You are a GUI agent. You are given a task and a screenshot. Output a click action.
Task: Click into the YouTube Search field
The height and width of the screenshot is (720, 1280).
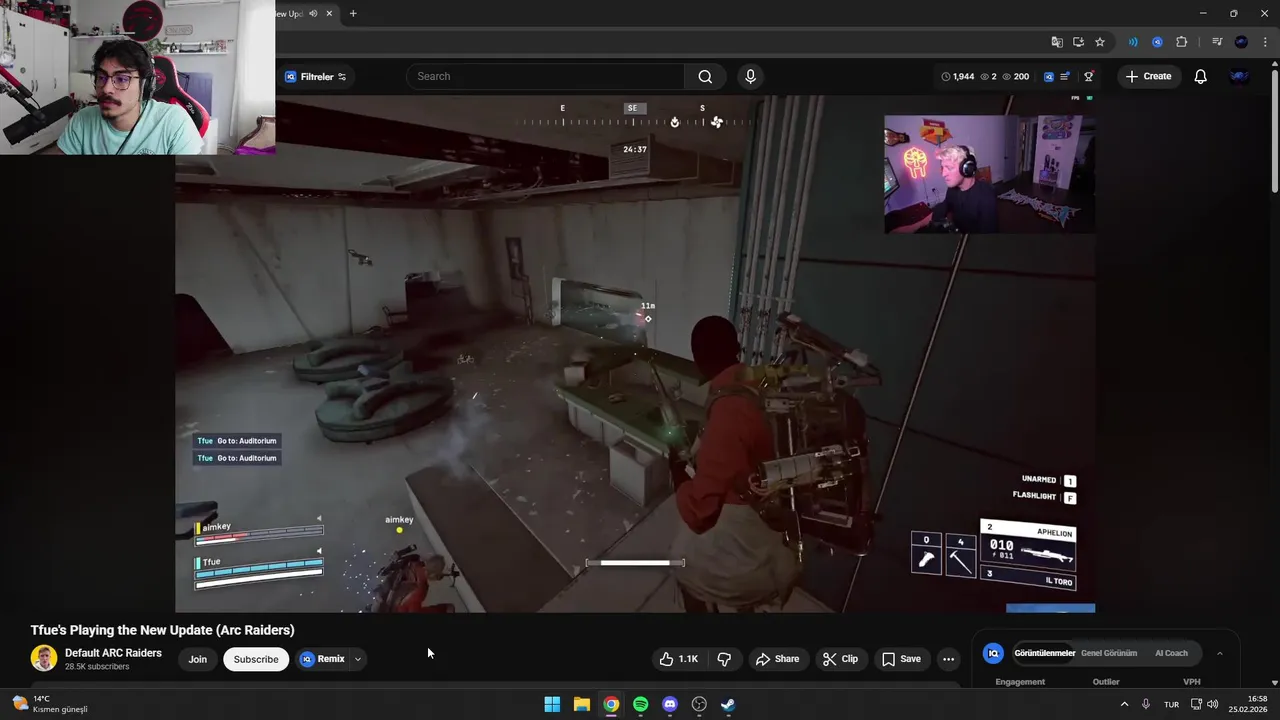(545, 77)
